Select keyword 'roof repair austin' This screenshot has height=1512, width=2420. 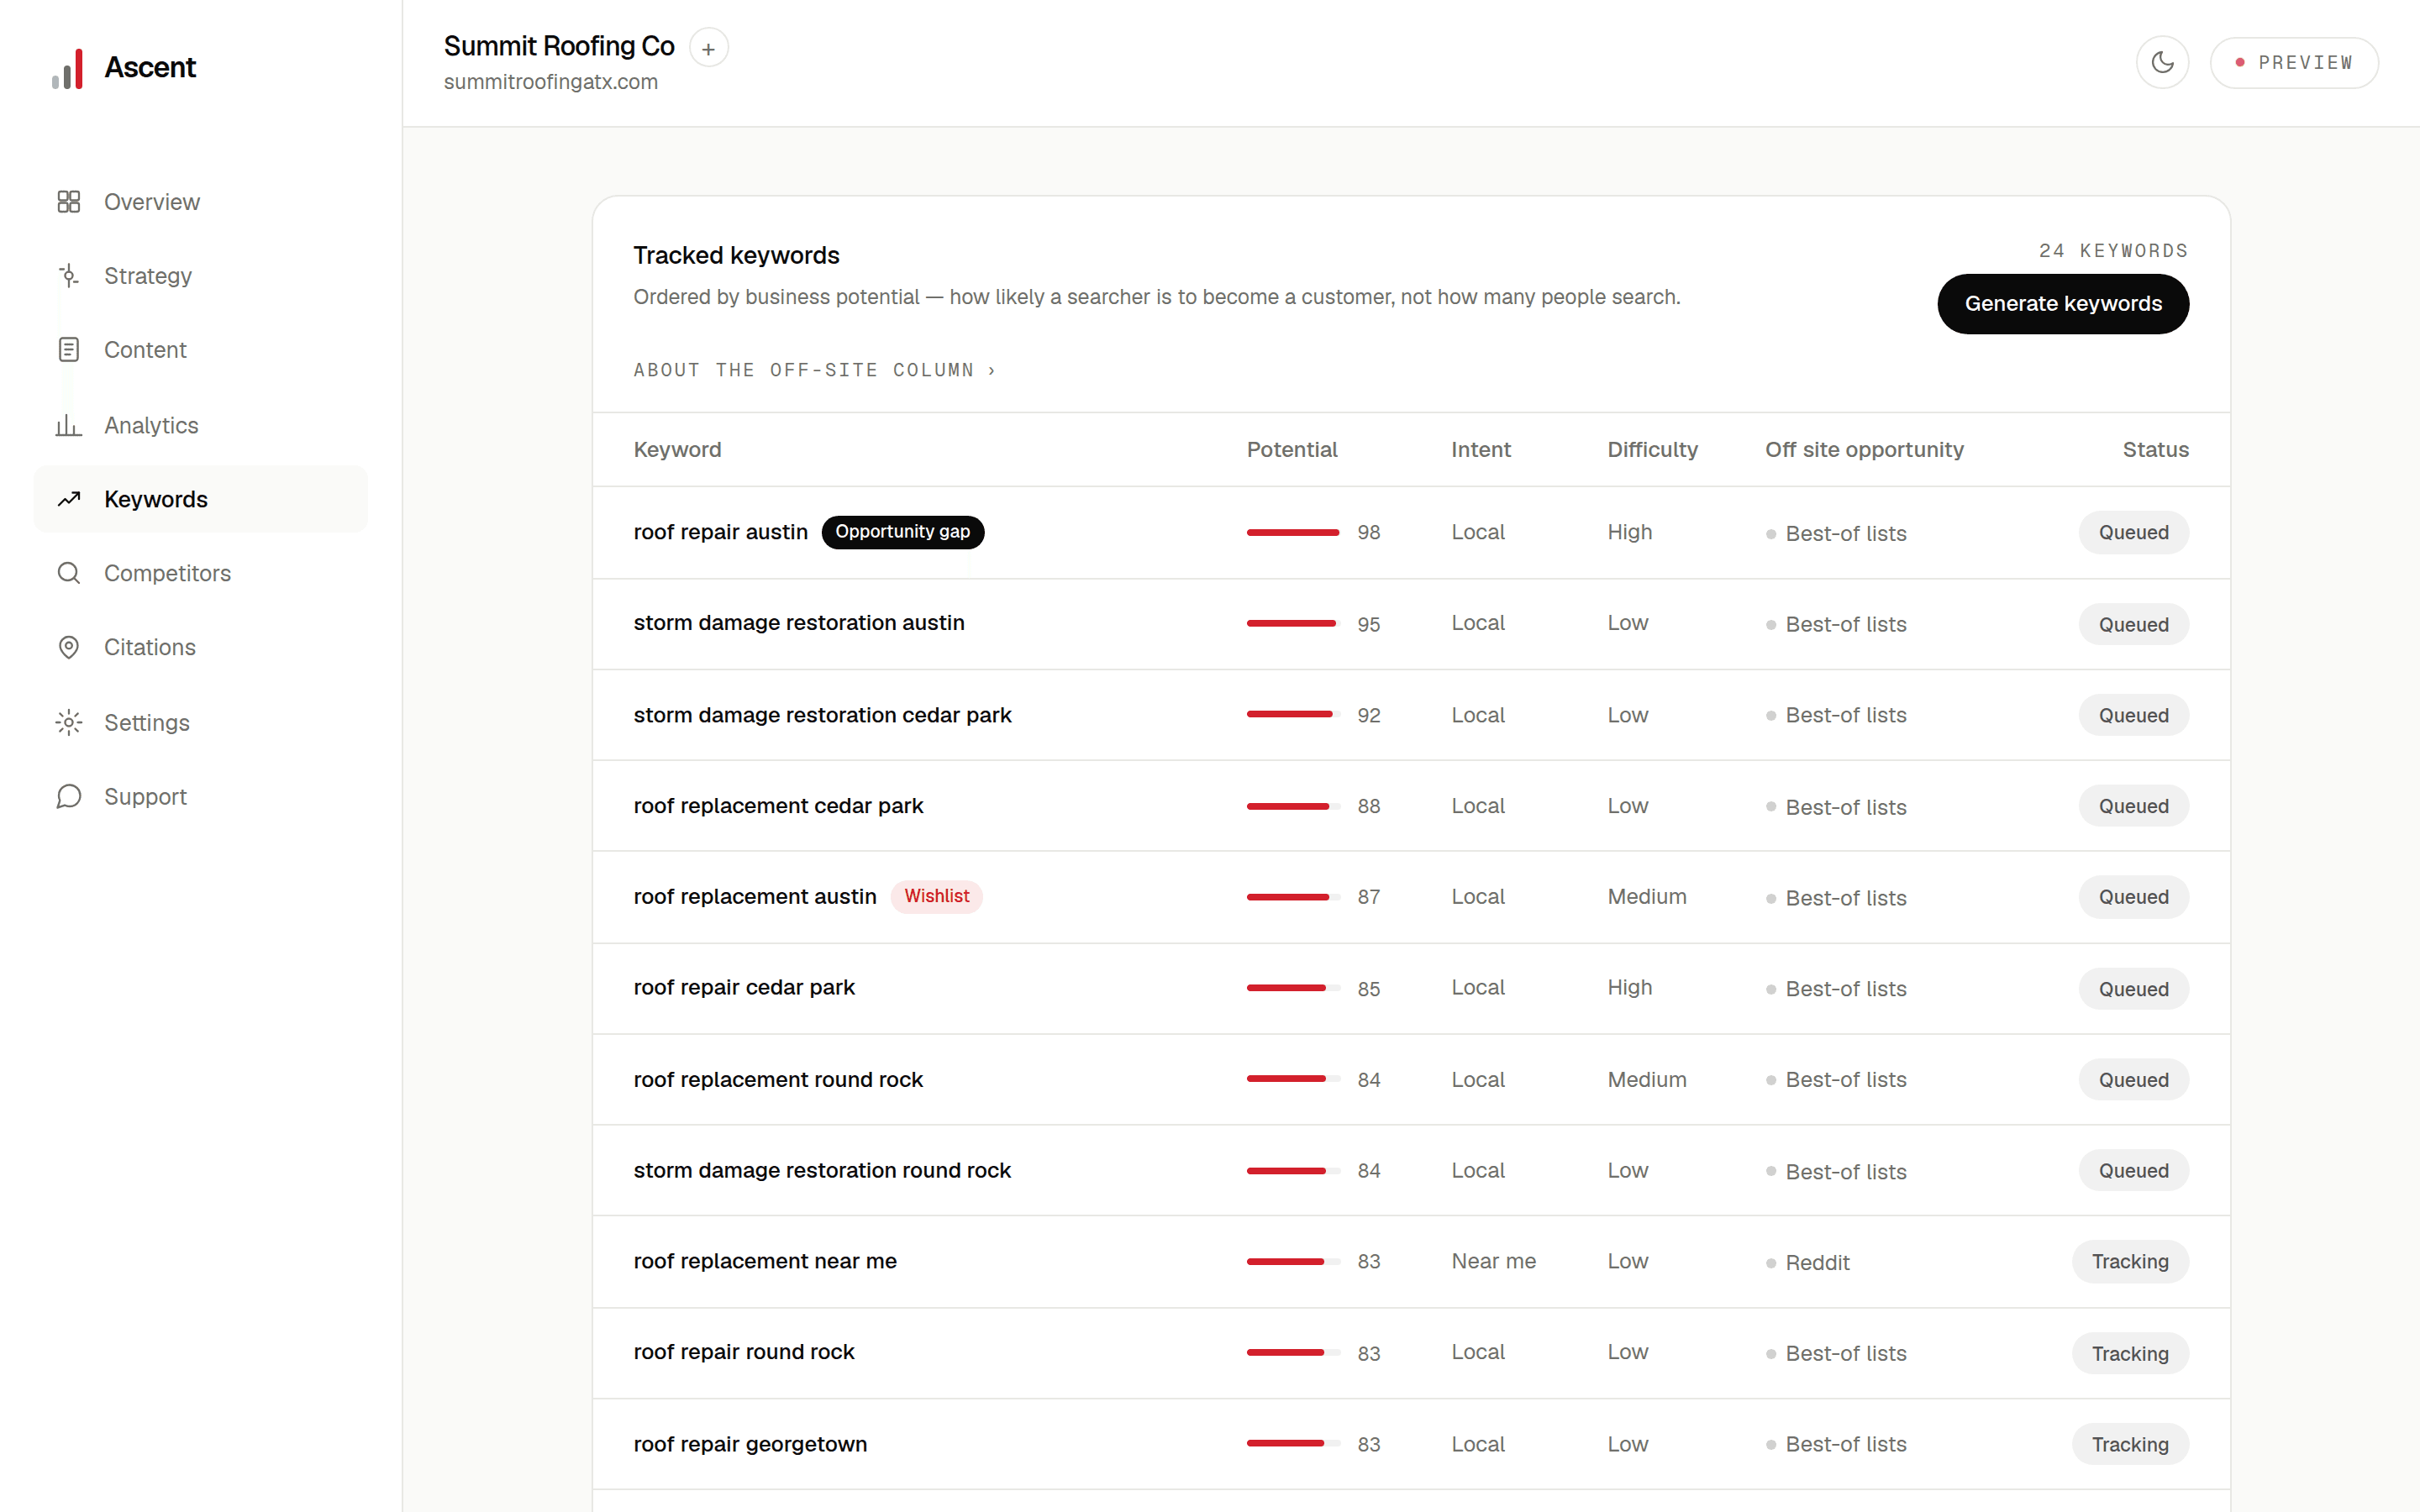pyautogui.click(x=720, y=532)
